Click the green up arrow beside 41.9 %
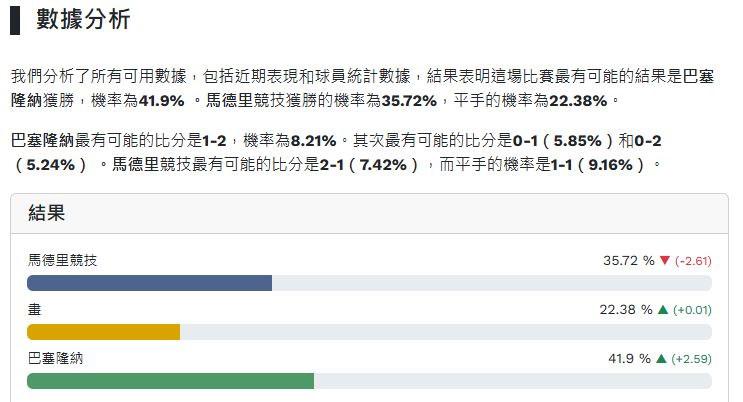Screen dimensions: 743x402 coord(660,359)
